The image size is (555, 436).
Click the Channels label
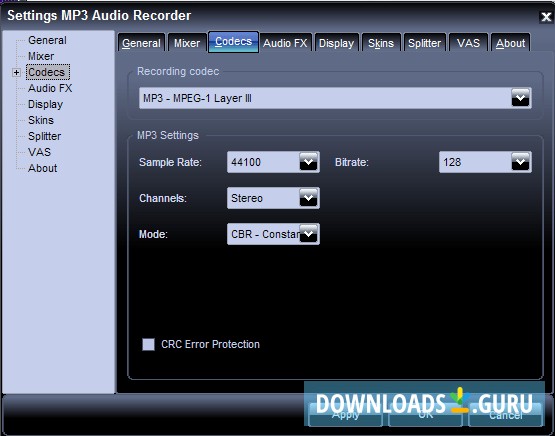pyautogui.click(x=162, y=198)
